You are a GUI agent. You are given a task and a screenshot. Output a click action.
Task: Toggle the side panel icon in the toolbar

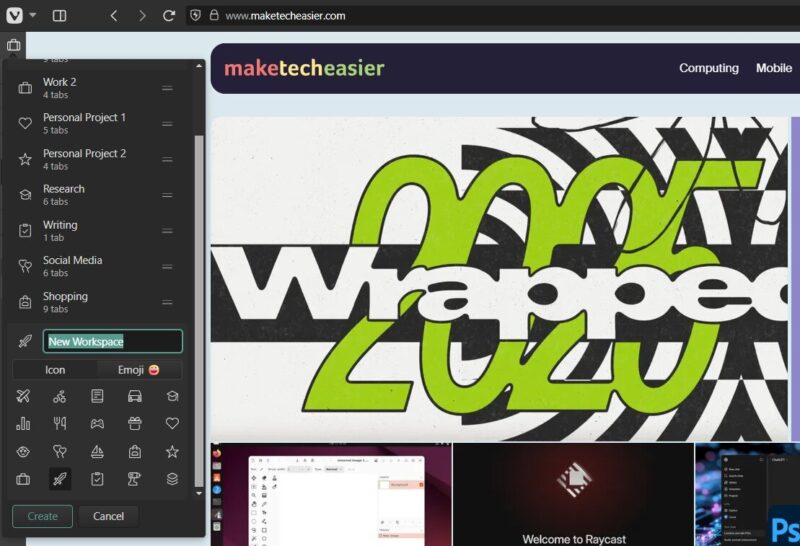point(59,16)
